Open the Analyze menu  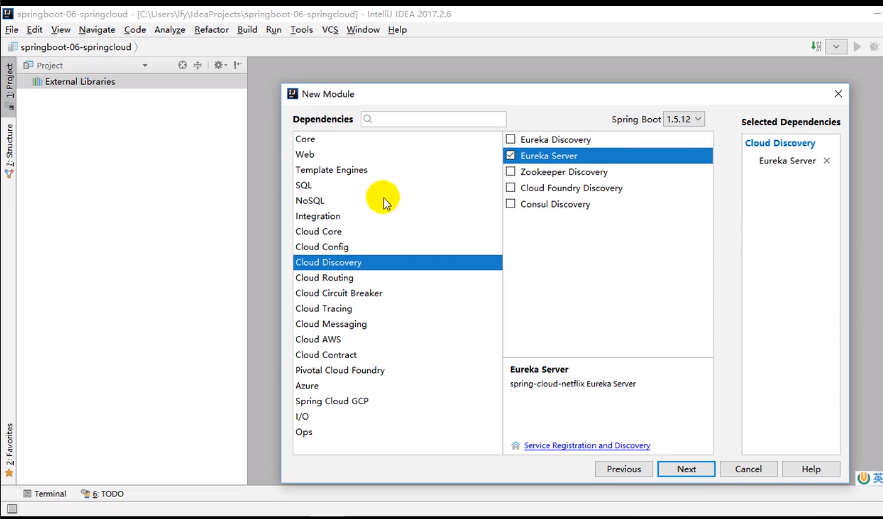click(x=170, y=30)
